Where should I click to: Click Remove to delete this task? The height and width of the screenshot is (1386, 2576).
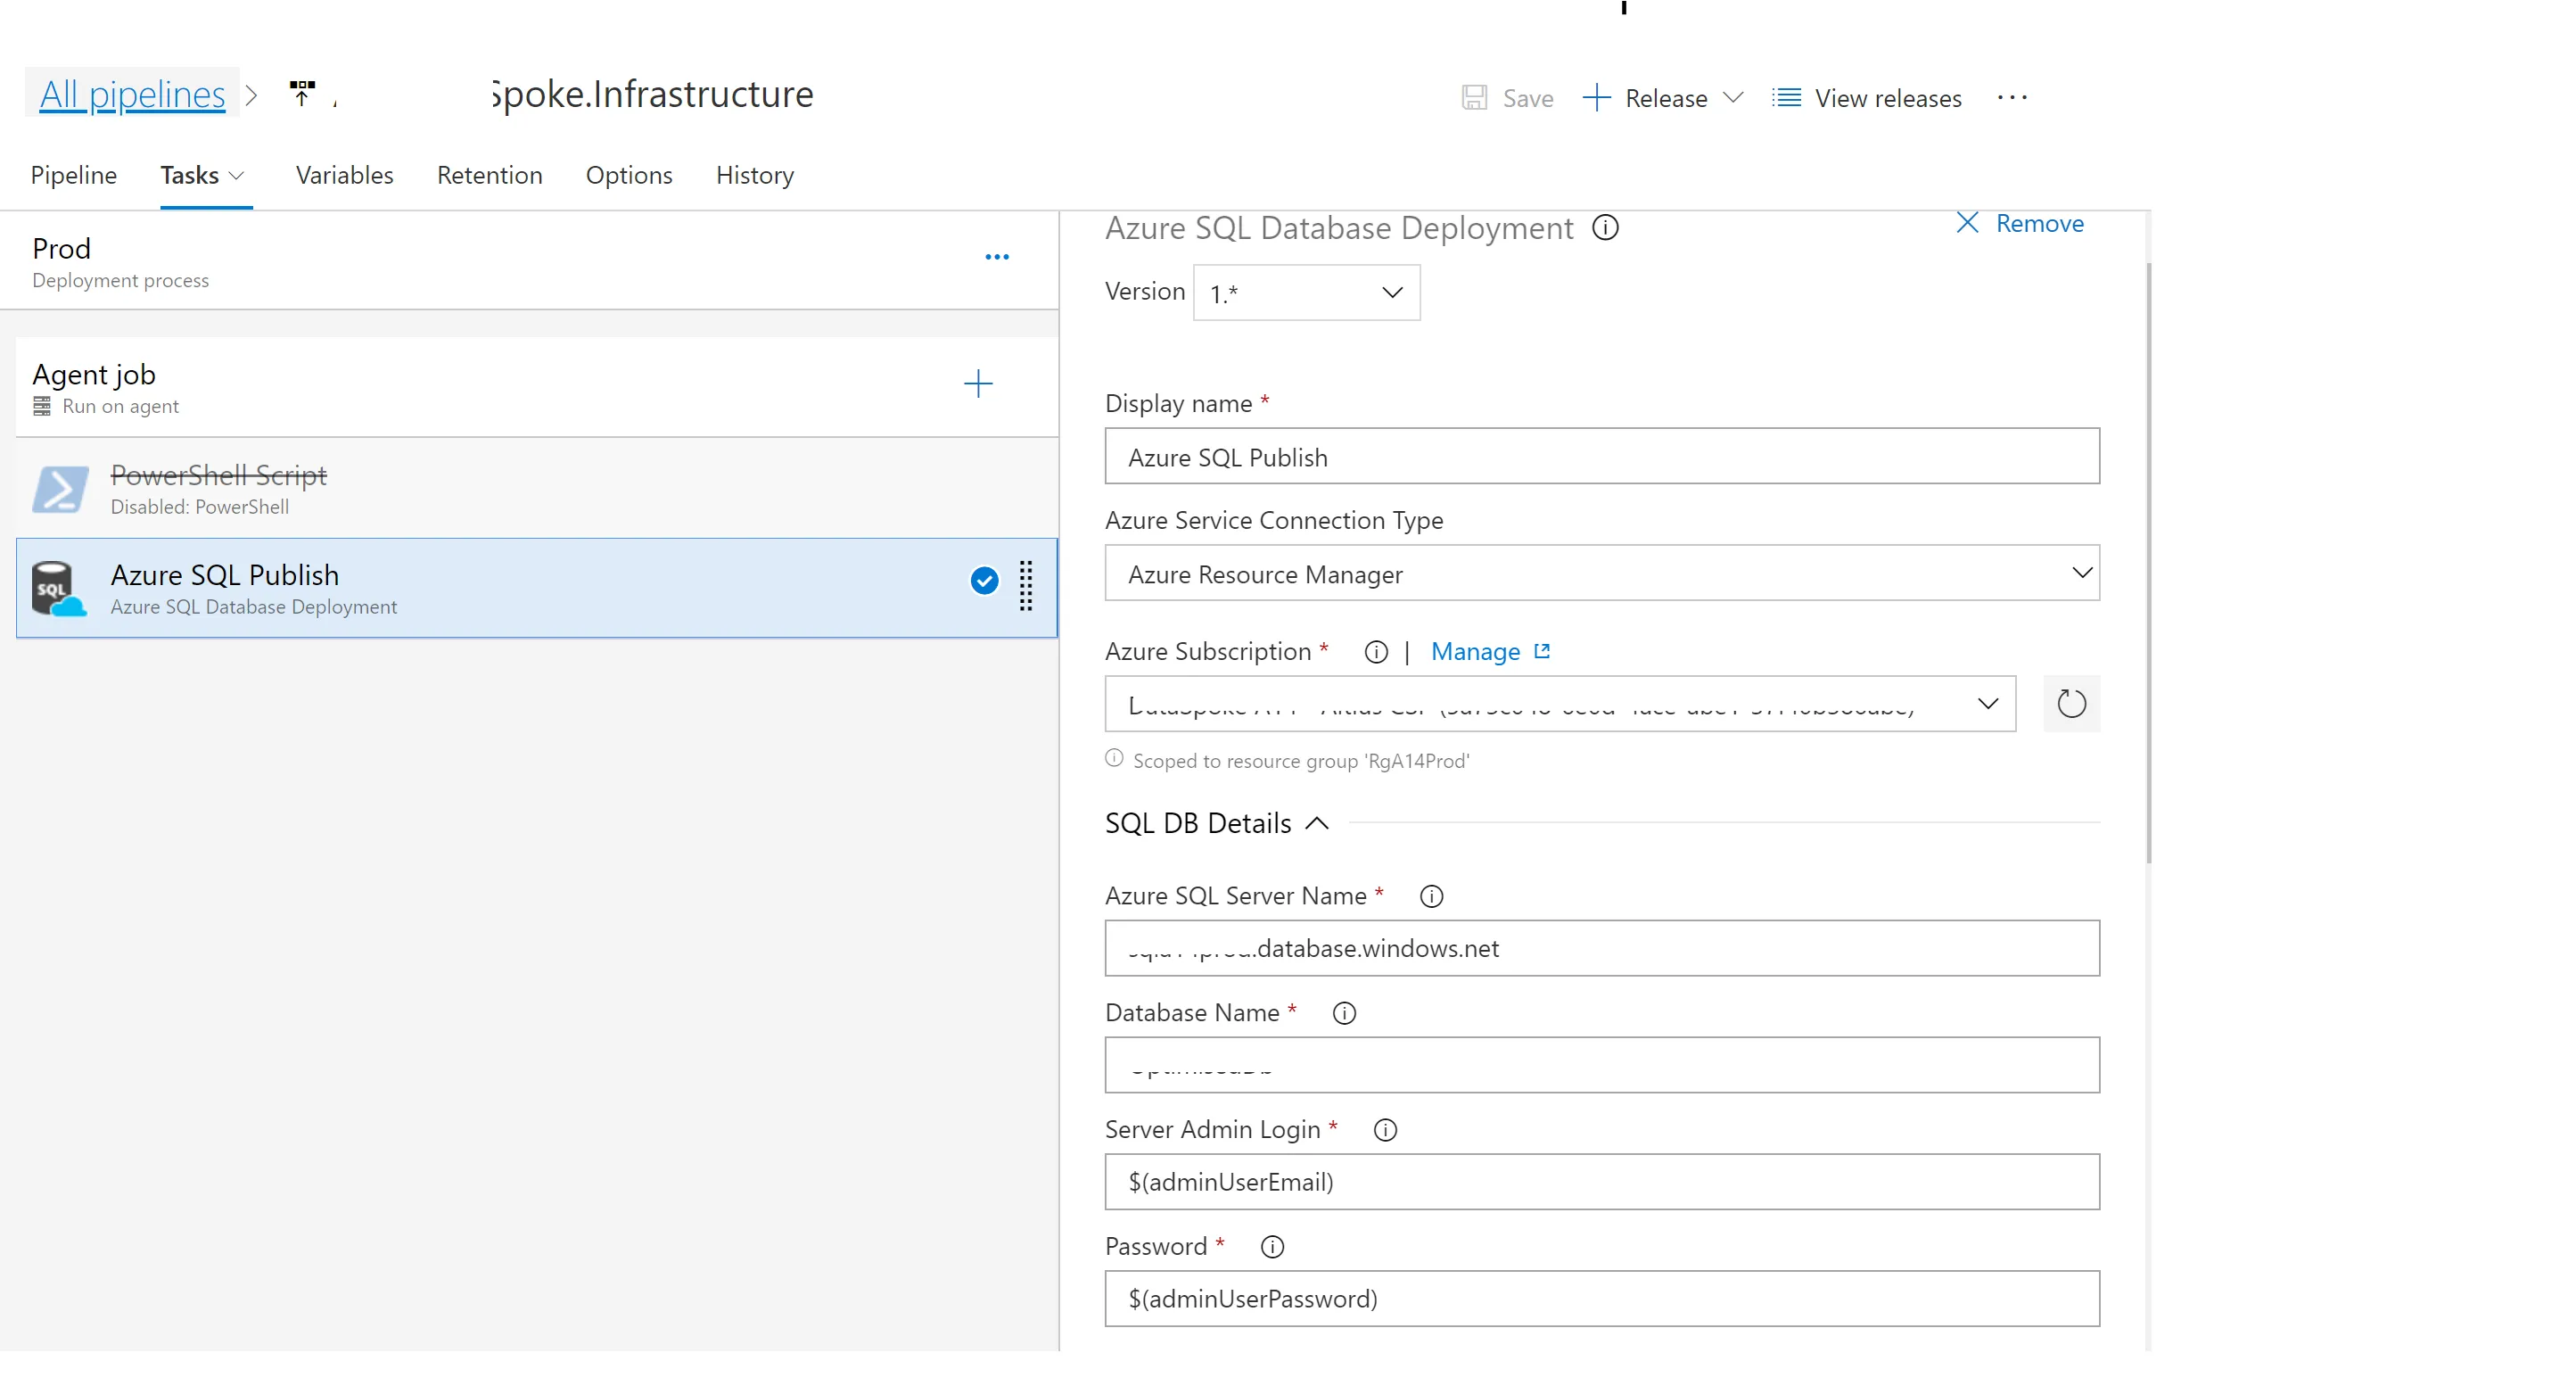click(2021, 224)
